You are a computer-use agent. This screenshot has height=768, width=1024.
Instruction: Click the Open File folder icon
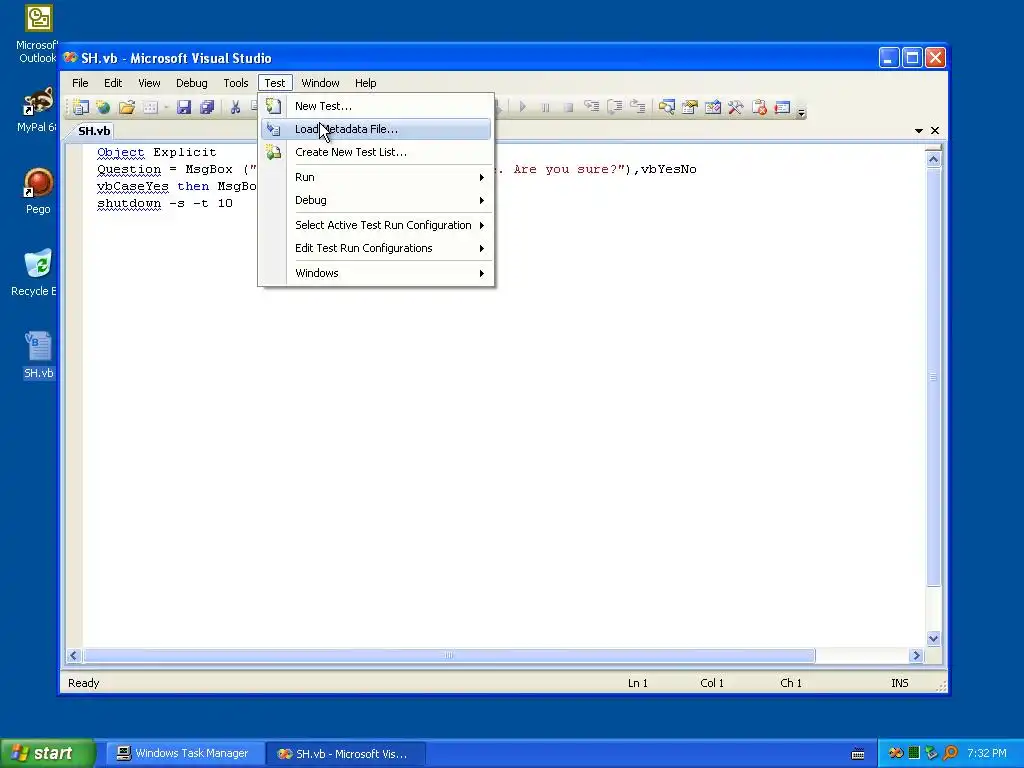click(127, 107)
